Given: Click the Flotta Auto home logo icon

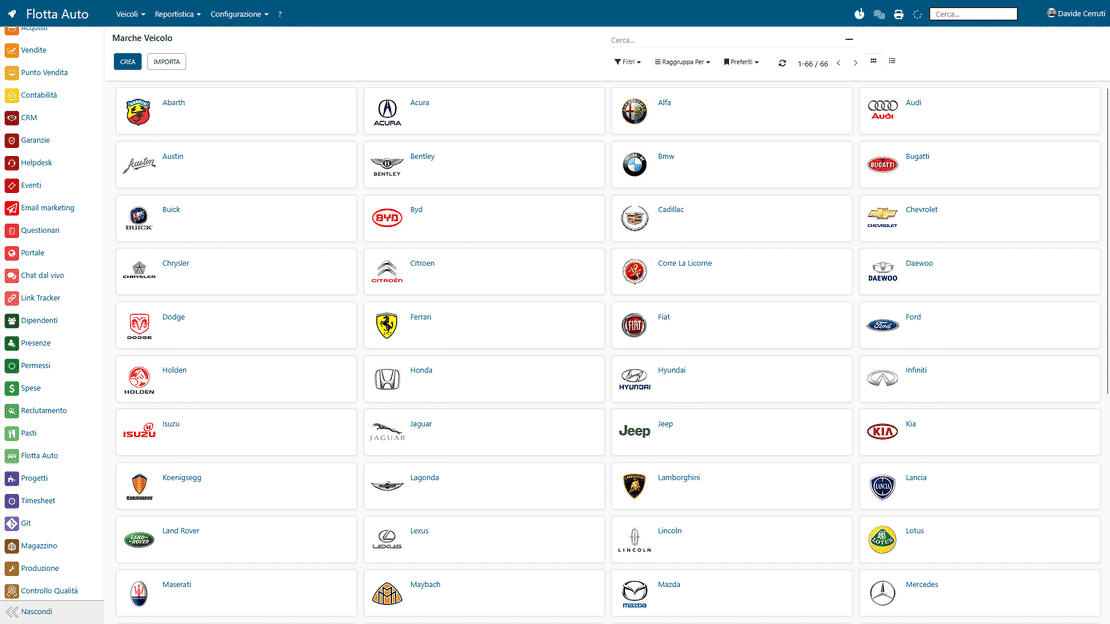Looking at the screenshot, I should 12,13.
